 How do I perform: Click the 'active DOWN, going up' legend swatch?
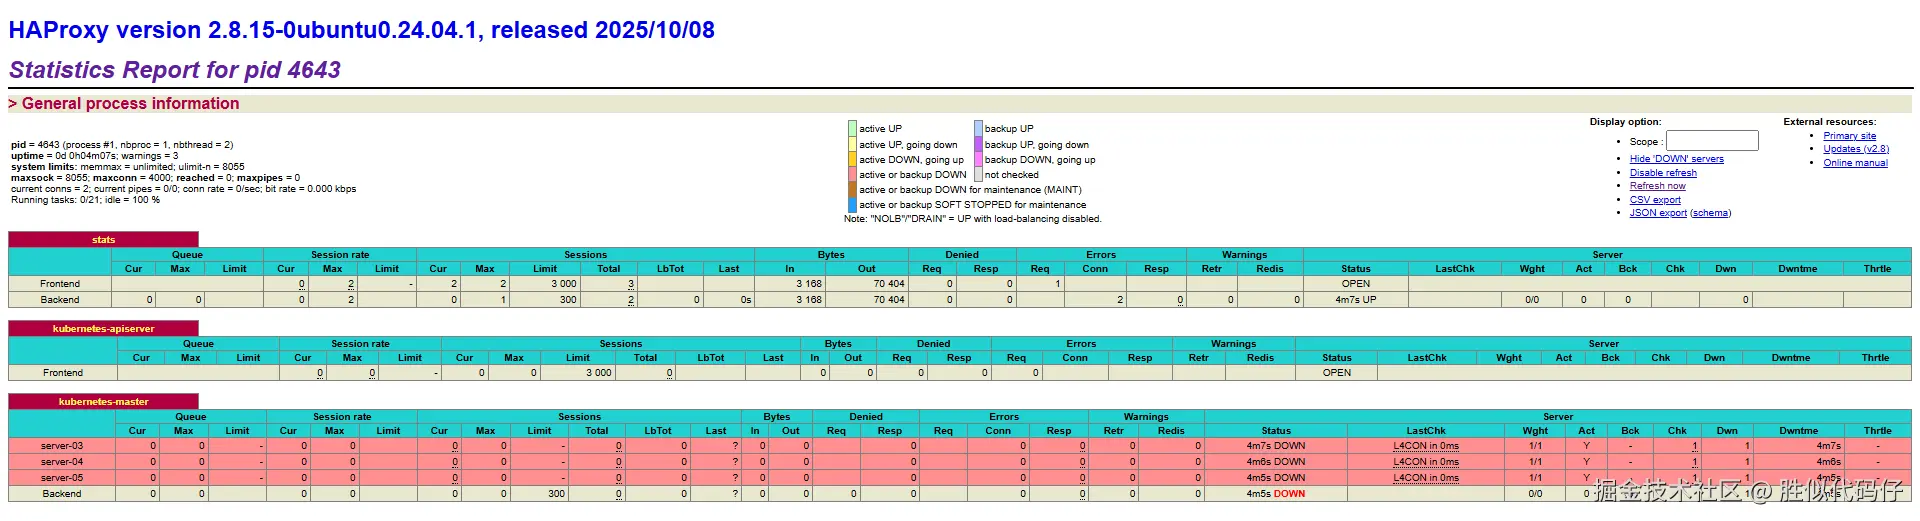[x=852, y=159]
